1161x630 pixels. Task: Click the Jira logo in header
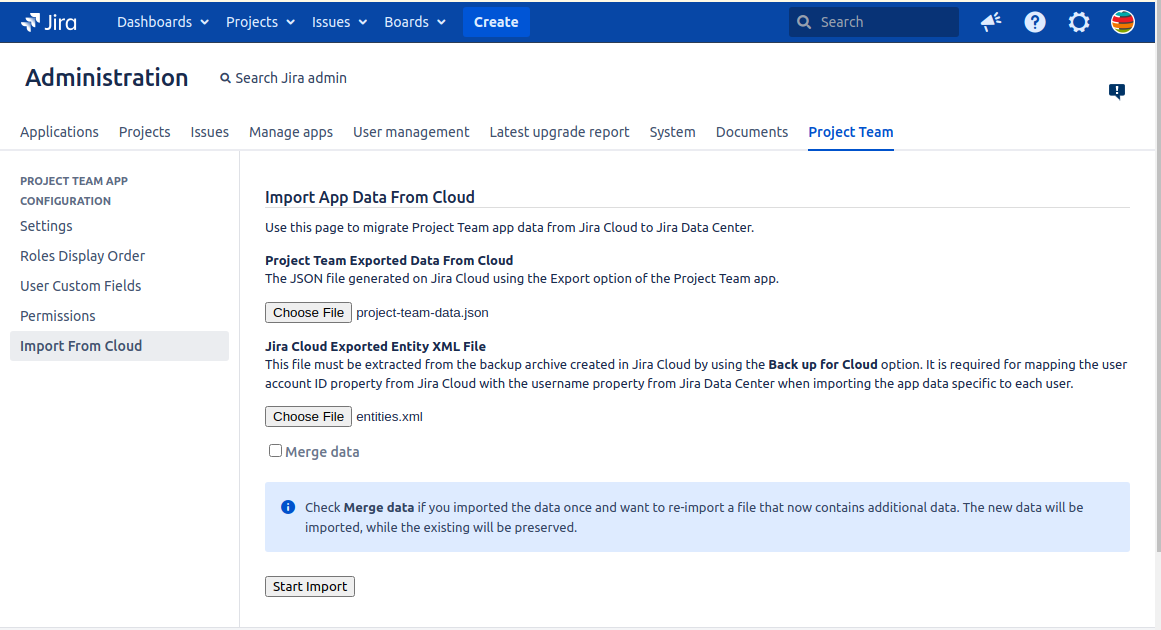tap(49, 22)
